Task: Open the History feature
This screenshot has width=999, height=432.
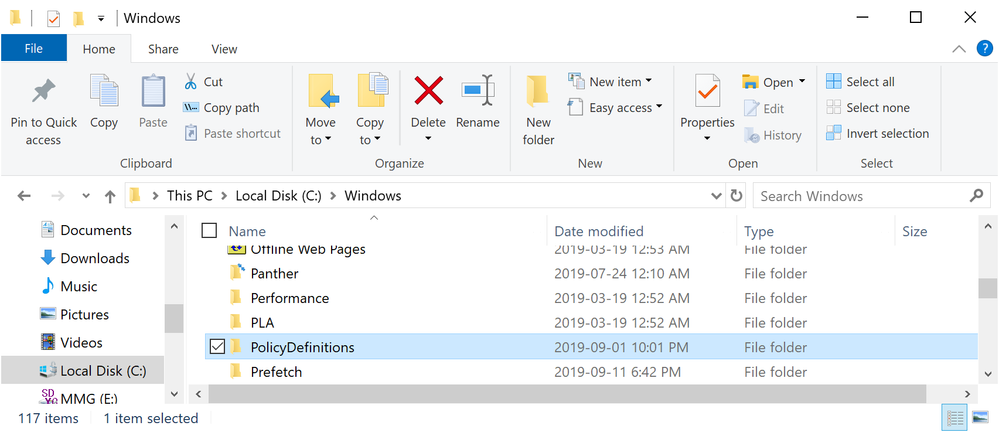Action: pyautogui.click(x=772, y=135)
